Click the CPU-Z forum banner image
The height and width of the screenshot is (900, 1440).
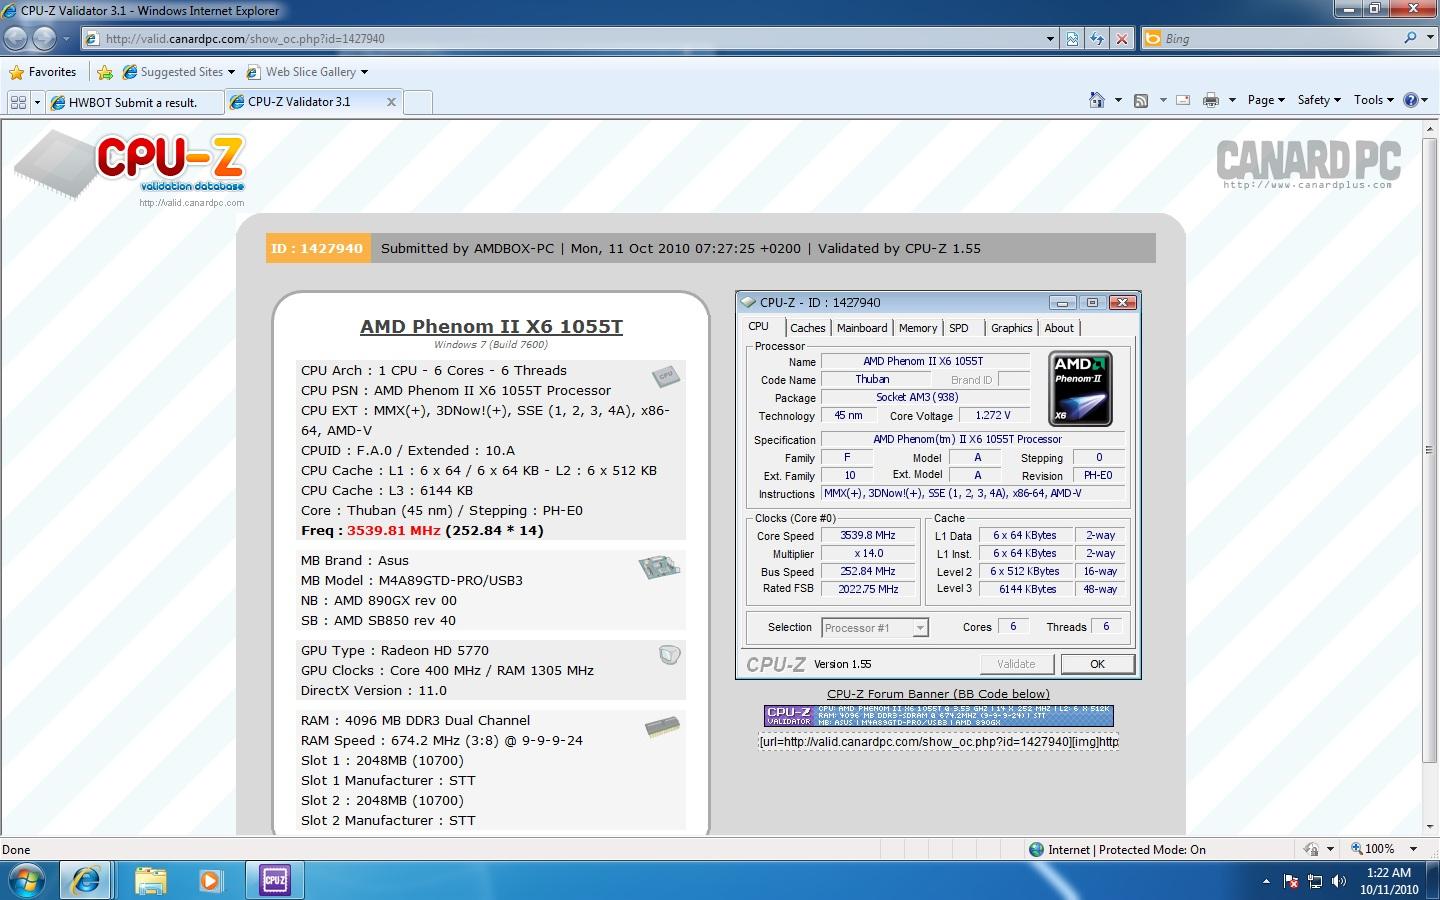[938, 715]
